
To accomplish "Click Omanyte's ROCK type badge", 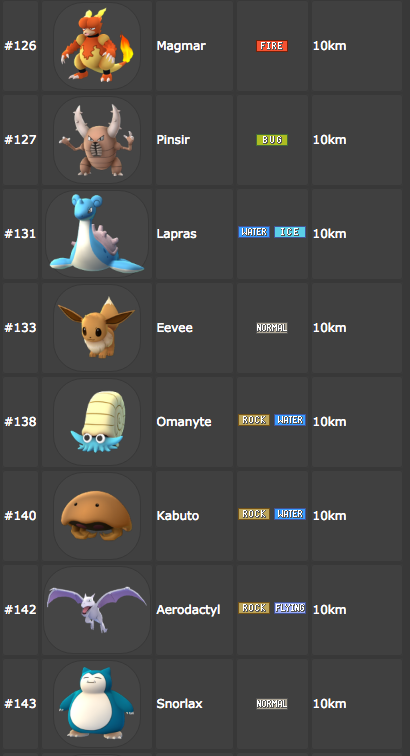I will click(x=254, y=420).
